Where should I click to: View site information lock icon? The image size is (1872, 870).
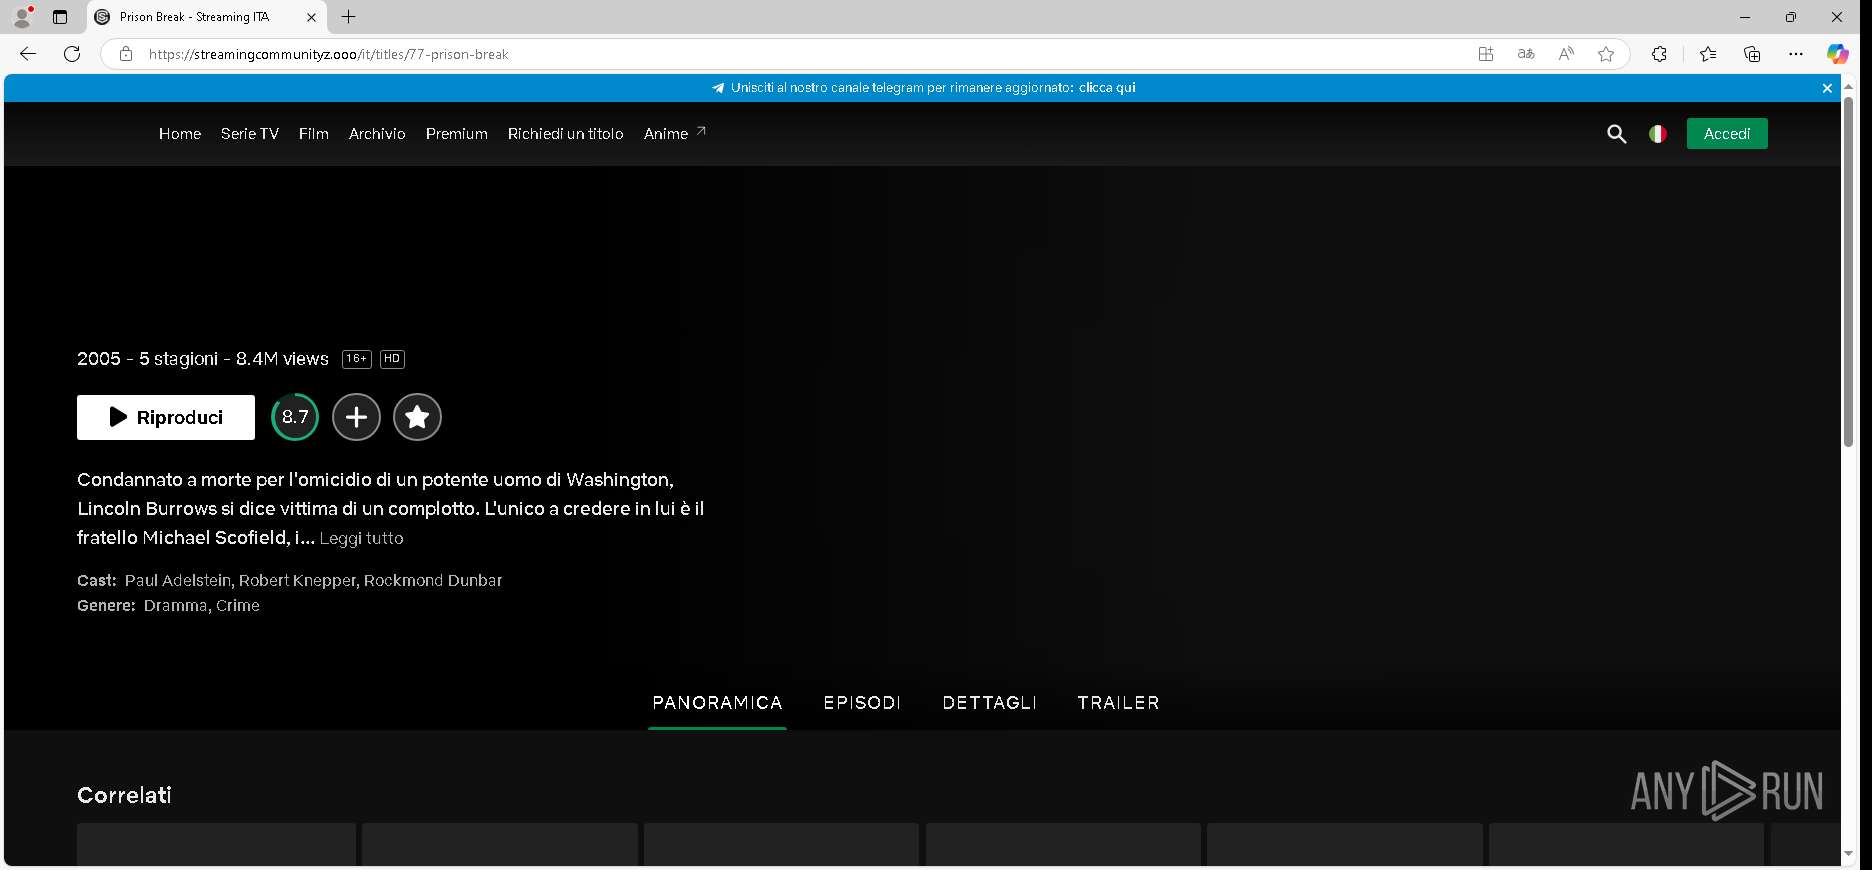[126, 54]
